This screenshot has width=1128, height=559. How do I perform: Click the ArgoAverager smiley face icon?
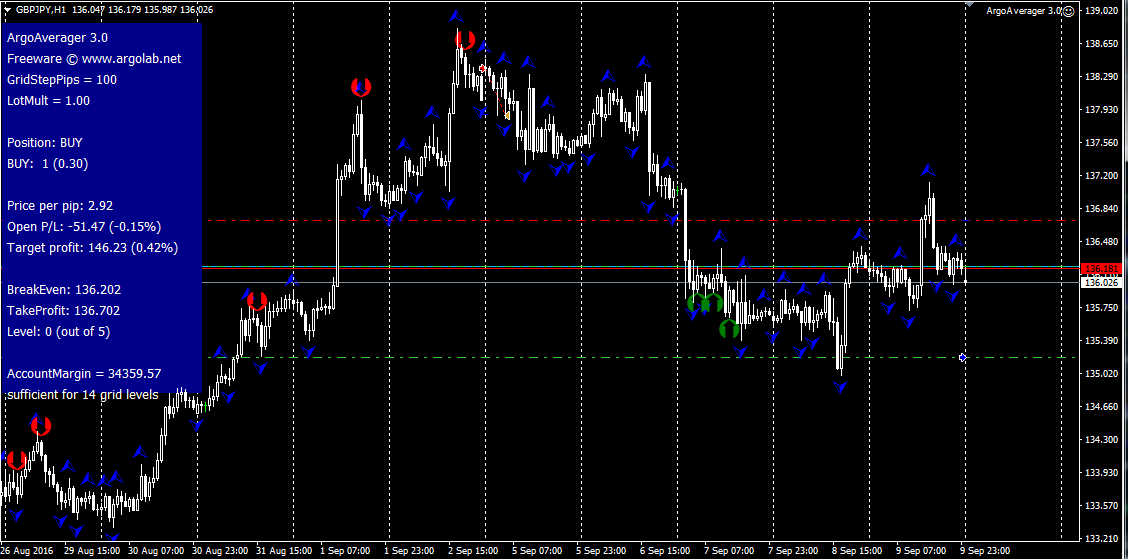click(x=1068, y=11)
